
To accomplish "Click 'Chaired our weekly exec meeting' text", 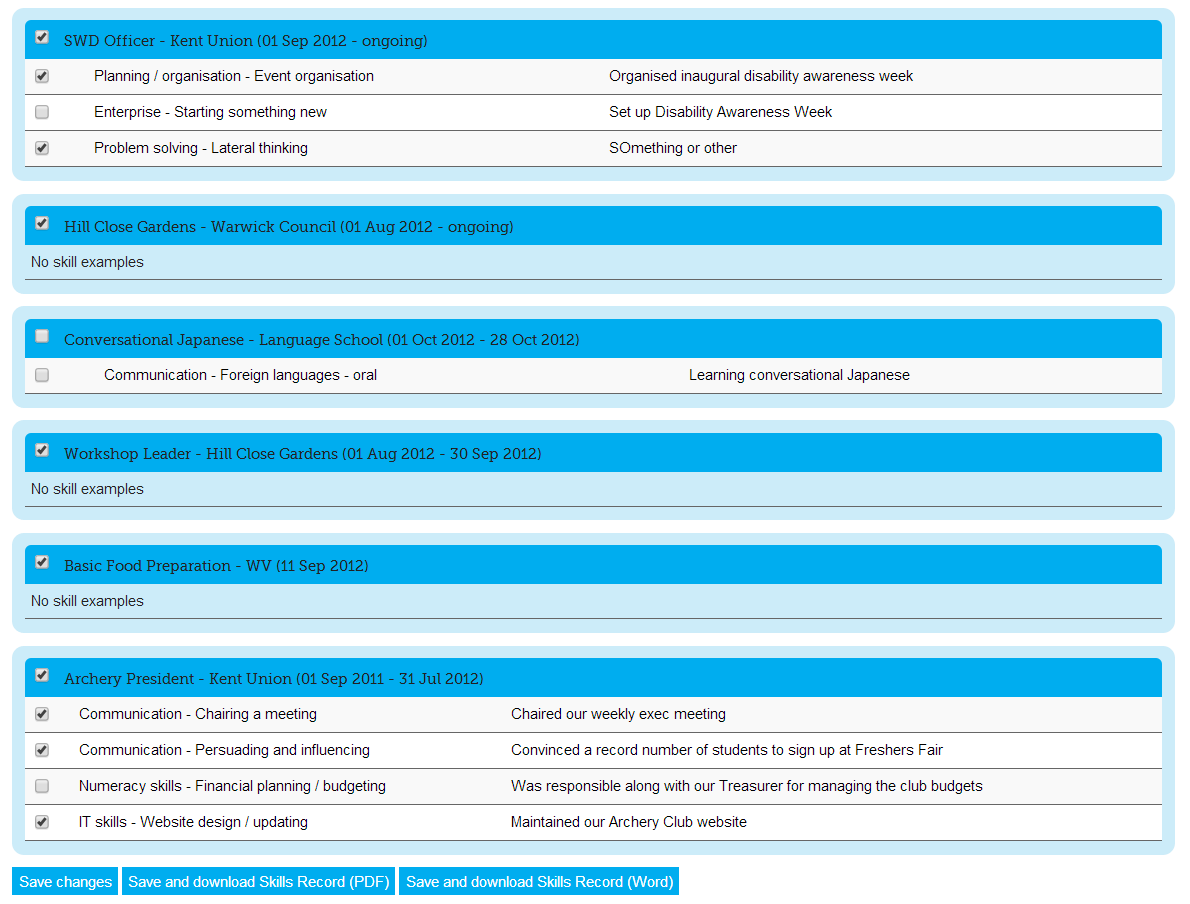I will pyautogui.click(x=619, y=714).
